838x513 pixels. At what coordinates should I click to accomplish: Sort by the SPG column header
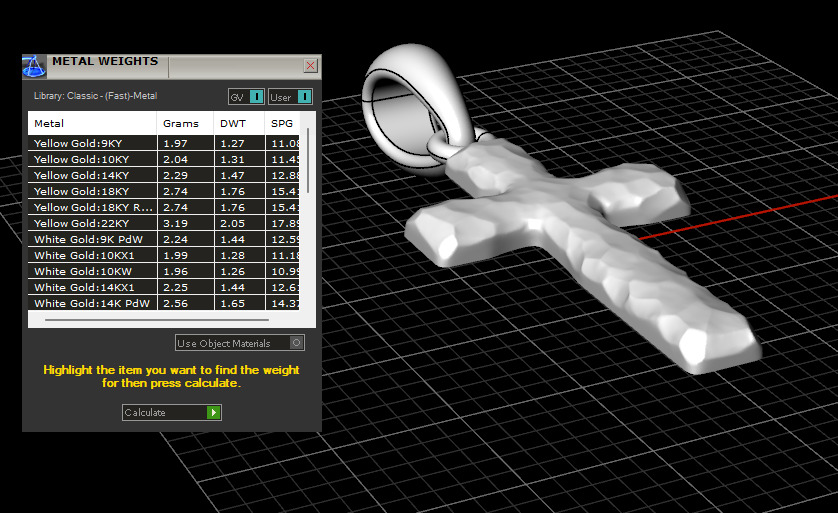[x=282, y=123]
